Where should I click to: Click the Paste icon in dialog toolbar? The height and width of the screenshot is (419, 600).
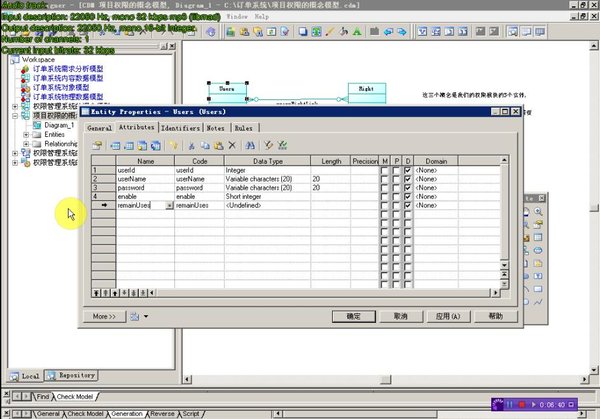pos(218,145)
